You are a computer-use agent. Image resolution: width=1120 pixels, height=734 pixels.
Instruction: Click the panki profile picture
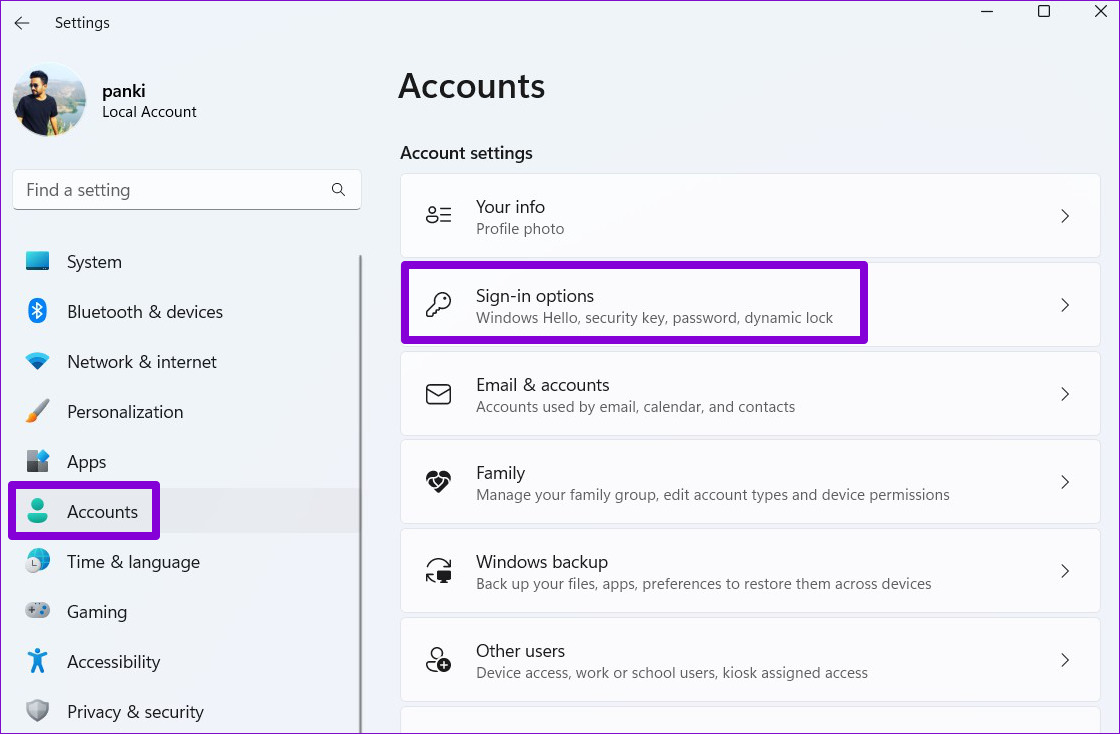coord(49,99)
